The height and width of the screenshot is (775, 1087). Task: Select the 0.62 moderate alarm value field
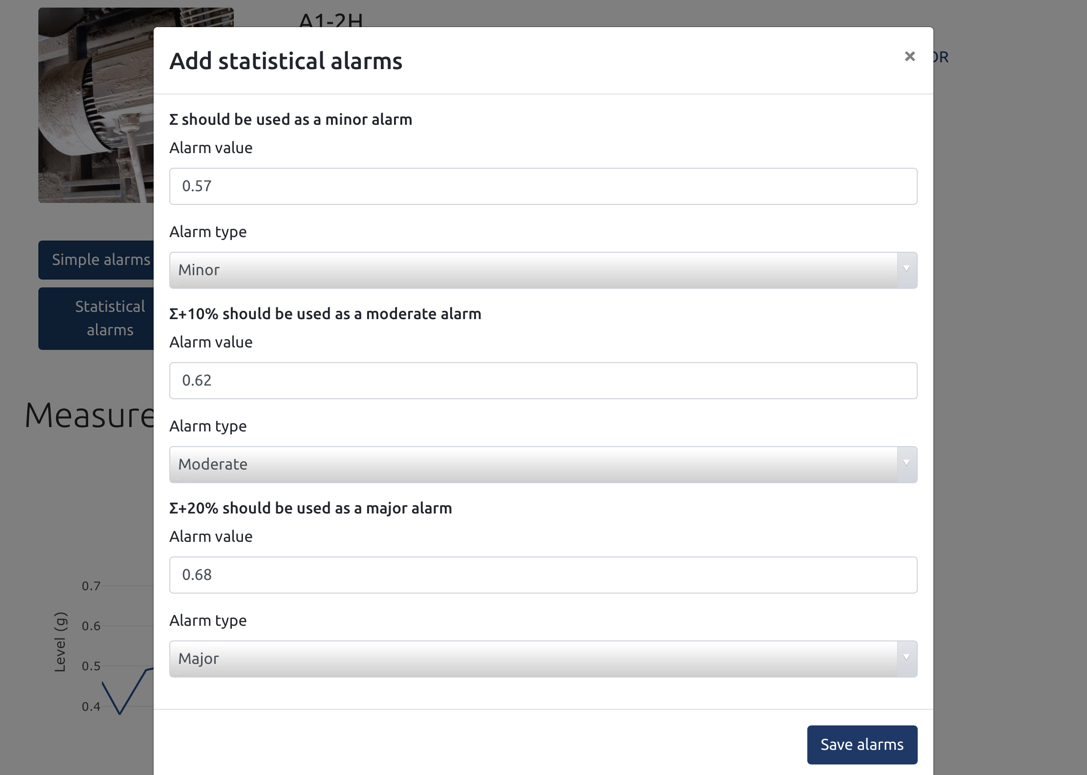(543, 380)
